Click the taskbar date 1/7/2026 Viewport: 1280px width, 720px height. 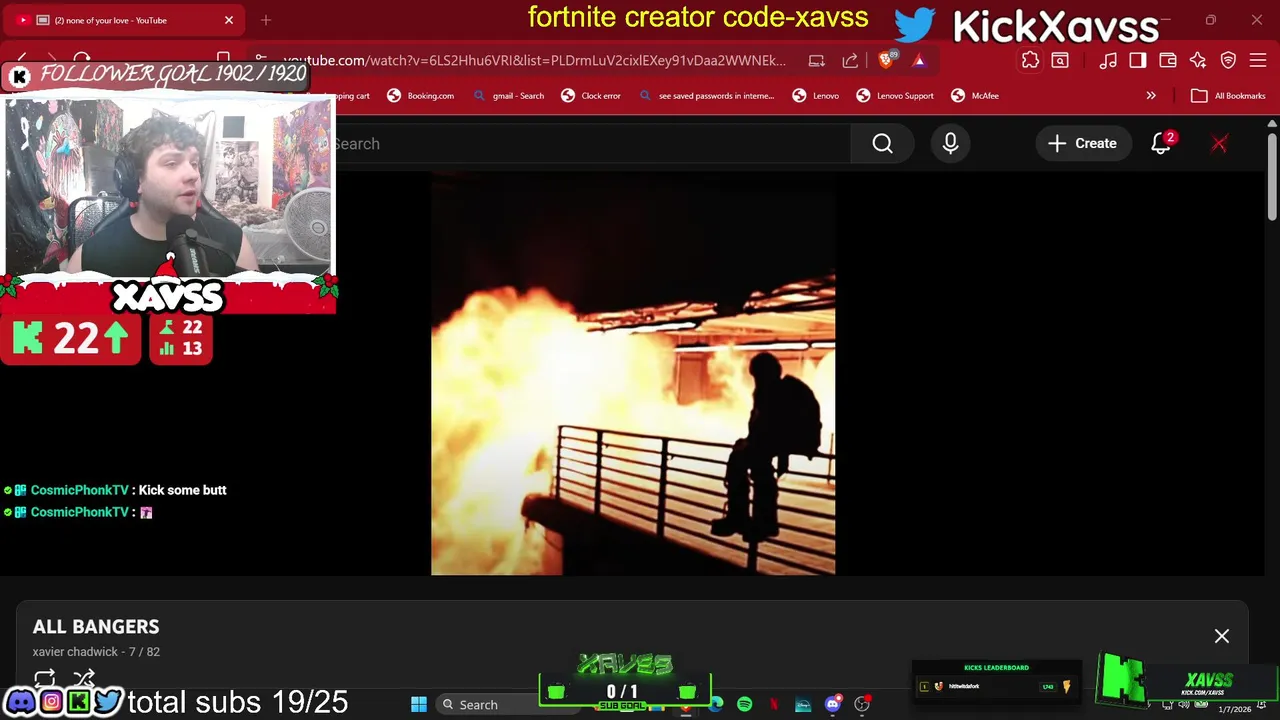[x=1234, y=709]
